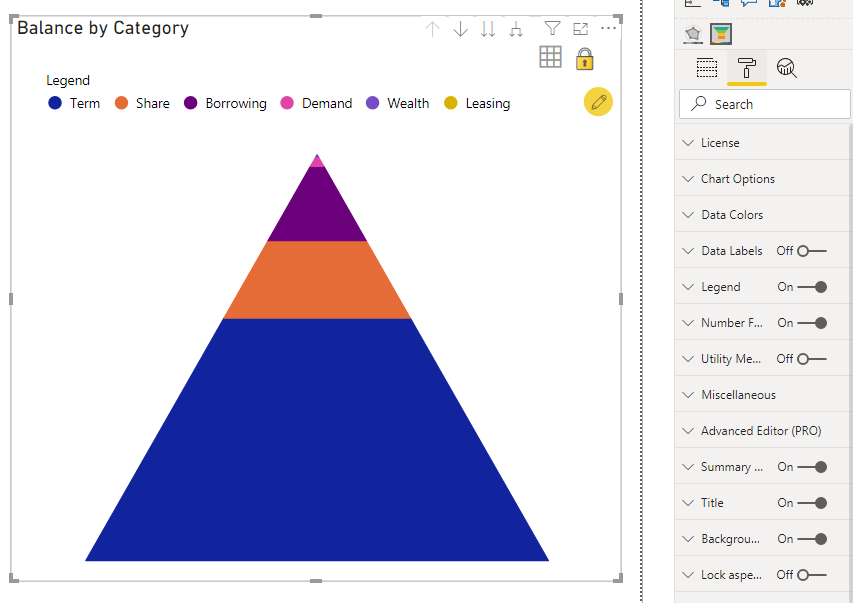Expand the Utility Menu section chevron

(x=688, y=359)
